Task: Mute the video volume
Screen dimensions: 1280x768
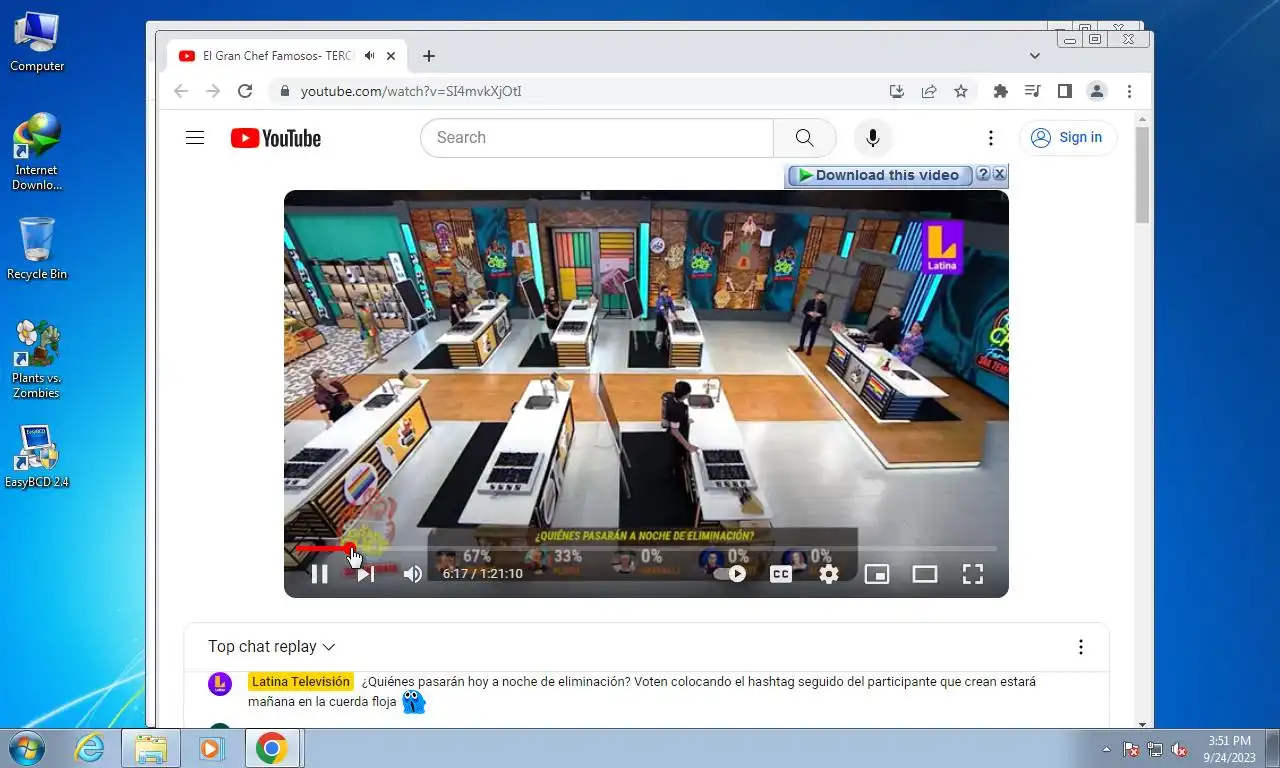Action: click(x=412, y=574)
